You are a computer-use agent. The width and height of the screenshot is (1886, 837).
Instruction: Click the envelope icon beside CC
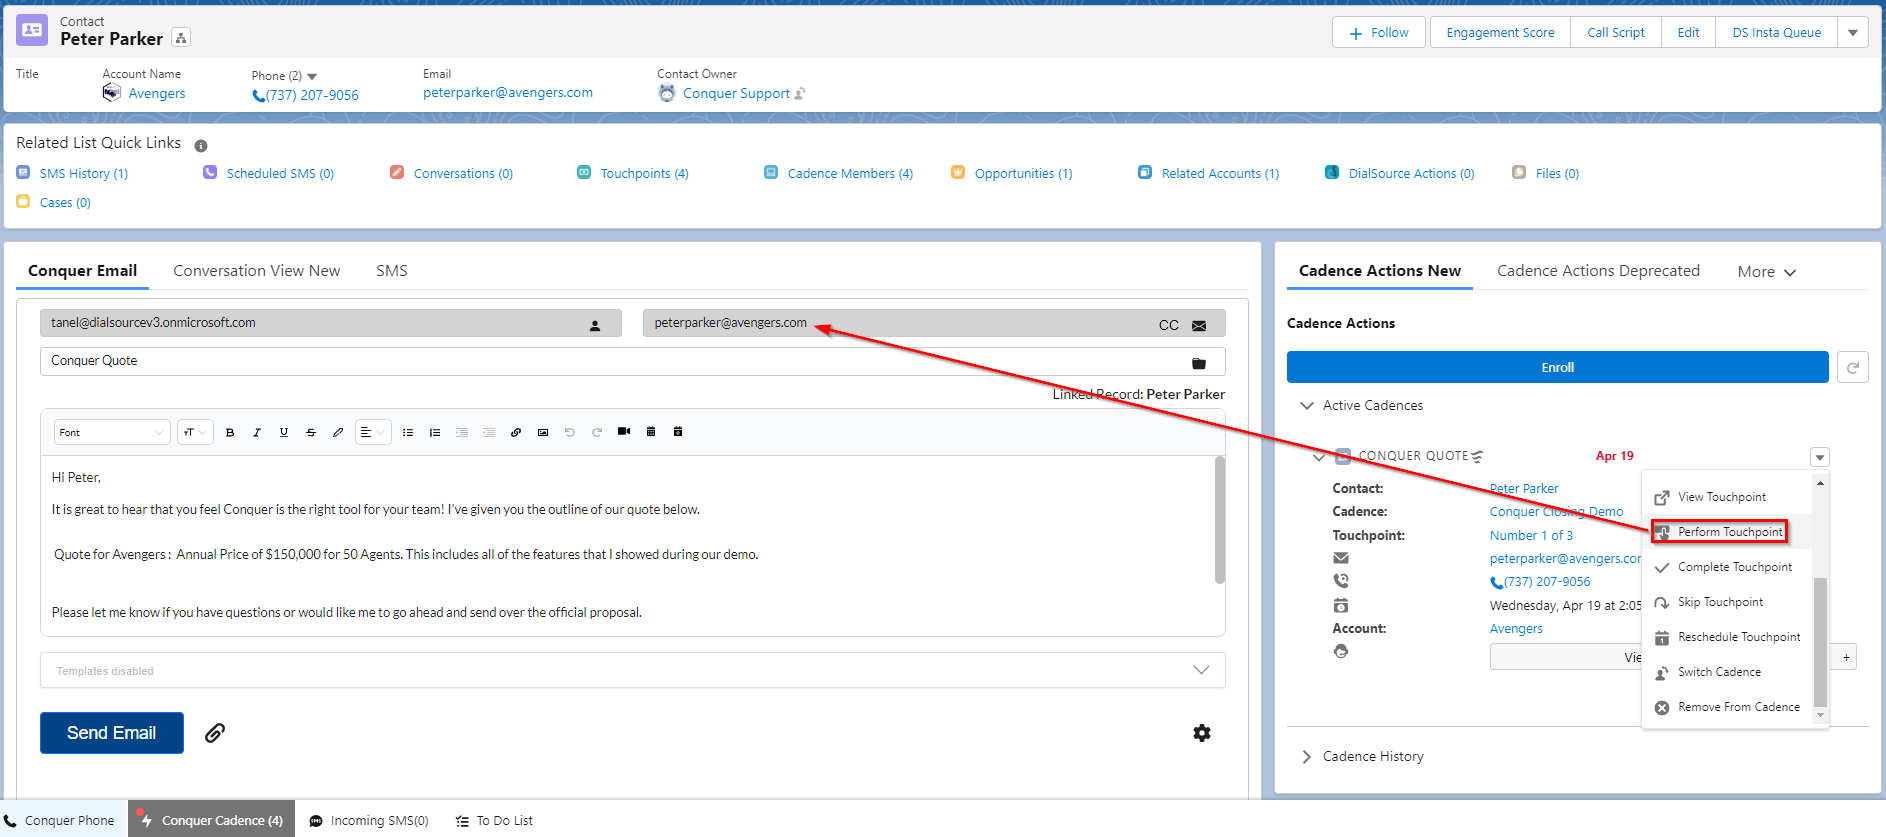pyautogui.click(x=1199, y=326)
